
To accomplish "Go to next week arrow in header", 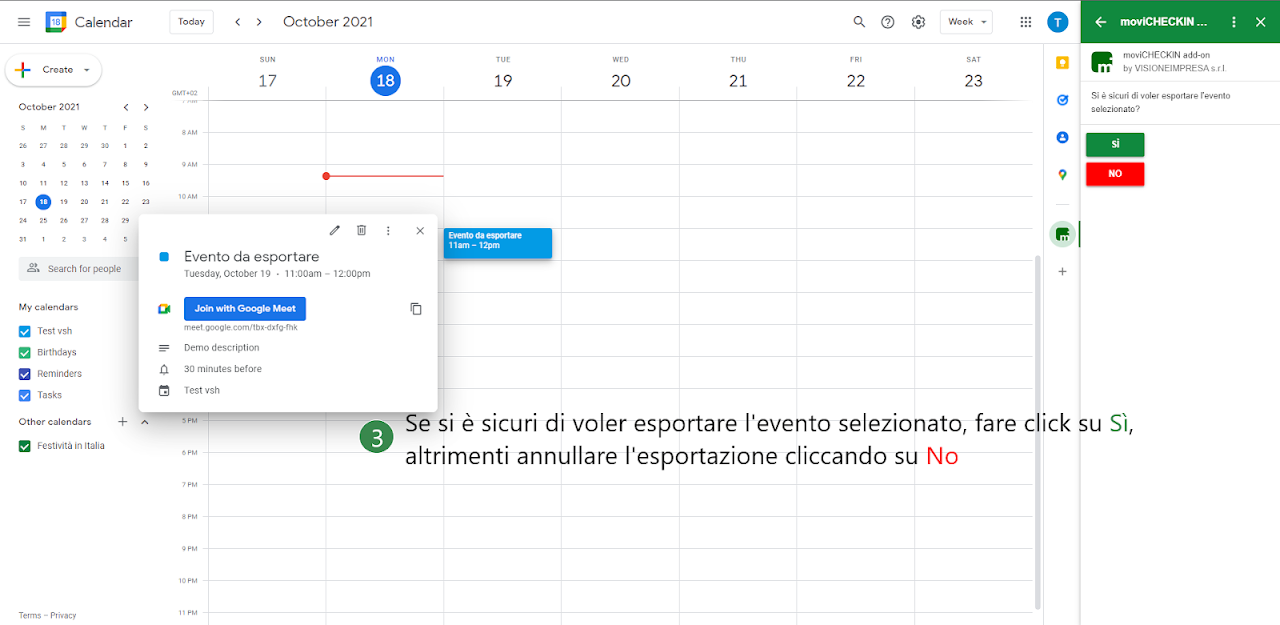I will tap(260, 22).
